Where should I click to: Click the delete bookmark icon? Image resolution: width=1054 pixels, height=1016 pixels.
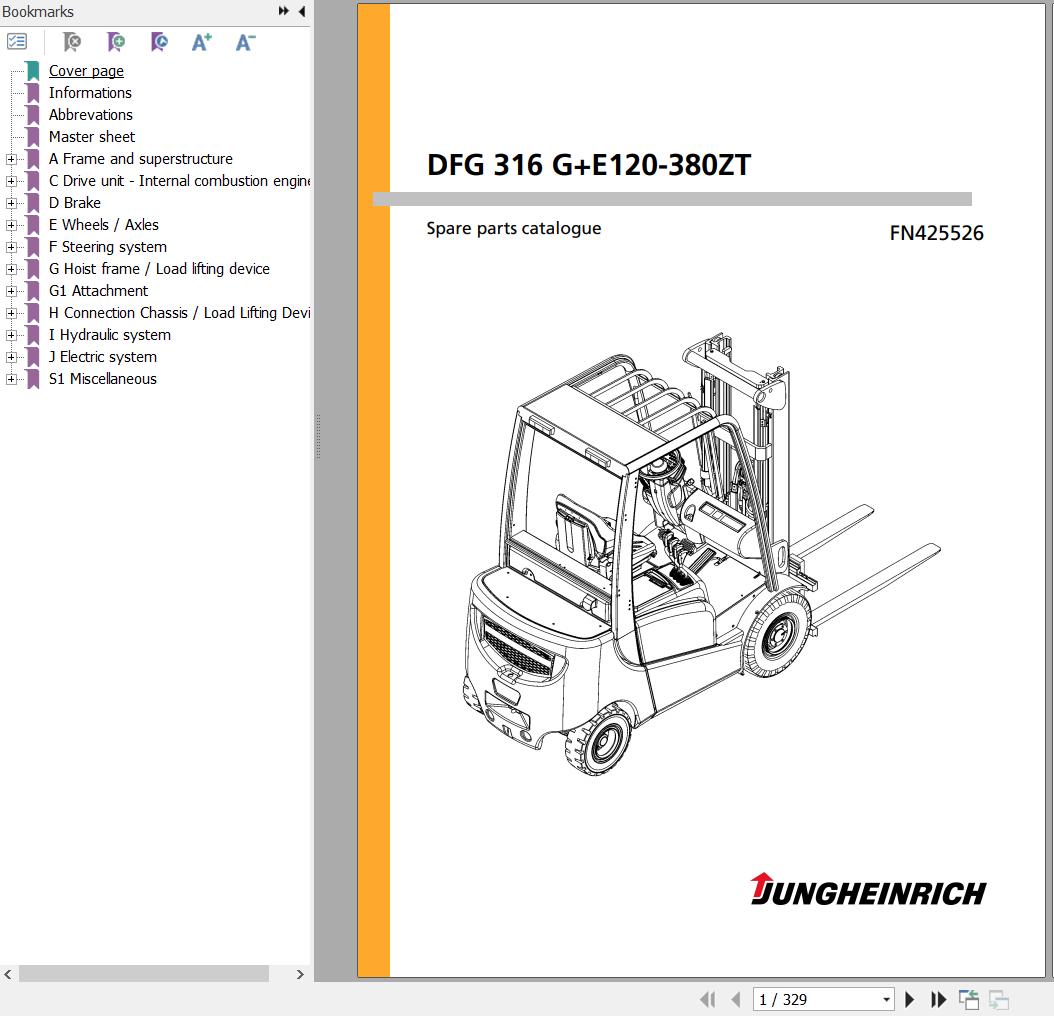[72, 42]
